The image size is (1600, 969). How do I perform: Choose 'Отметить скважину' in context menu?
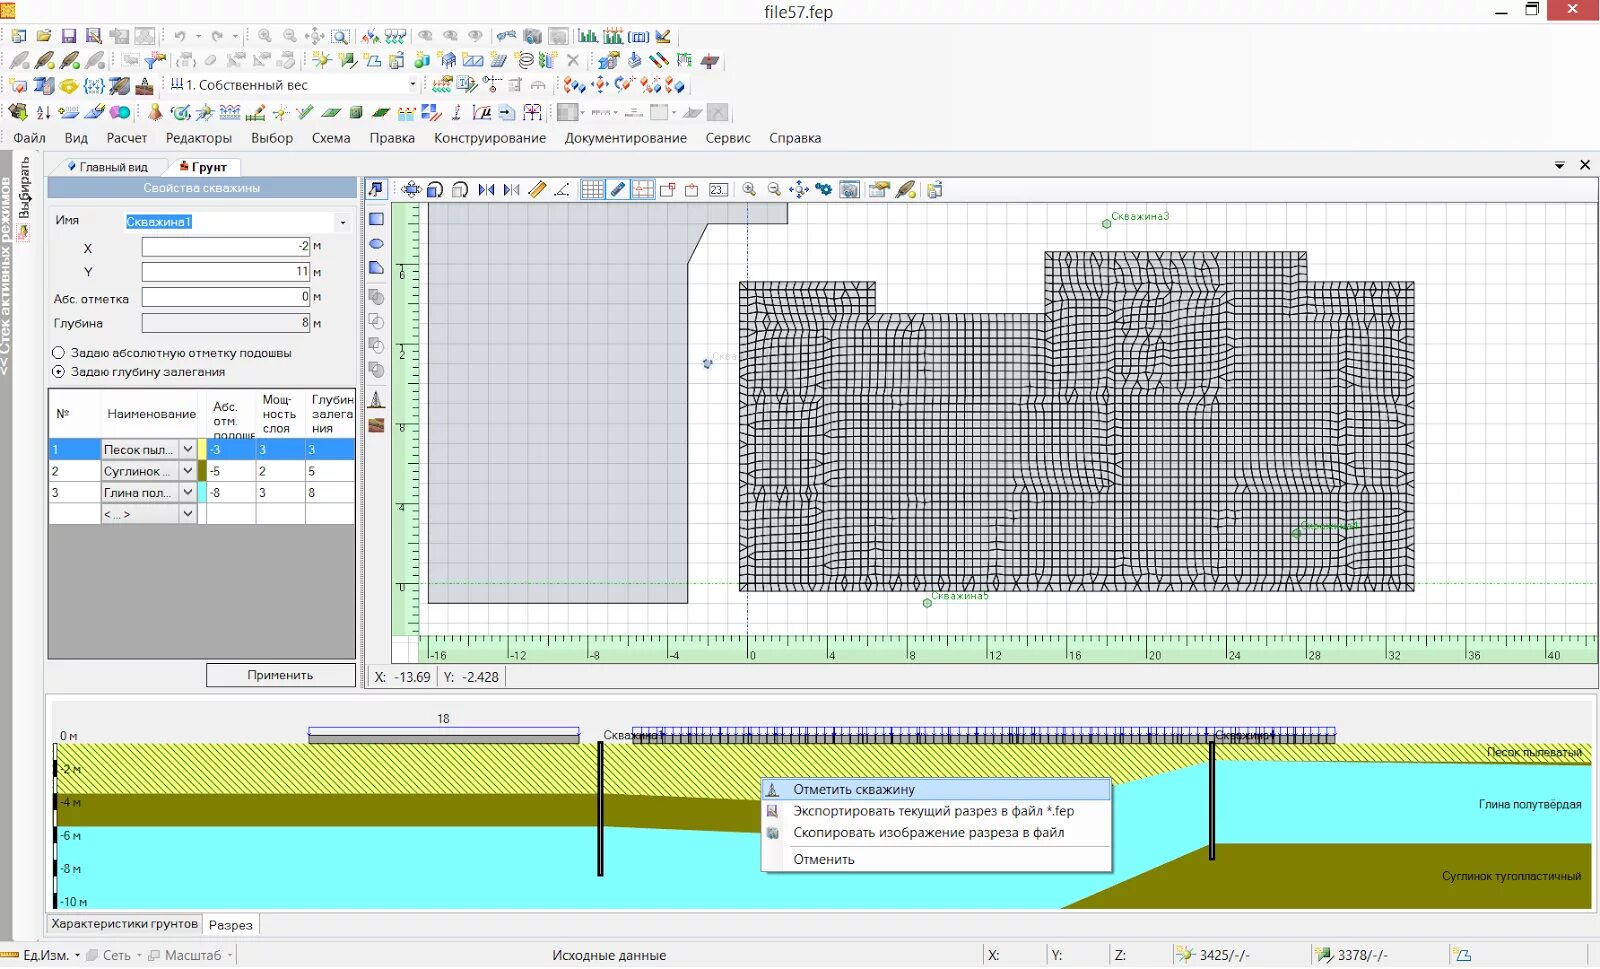pos(936,790)
